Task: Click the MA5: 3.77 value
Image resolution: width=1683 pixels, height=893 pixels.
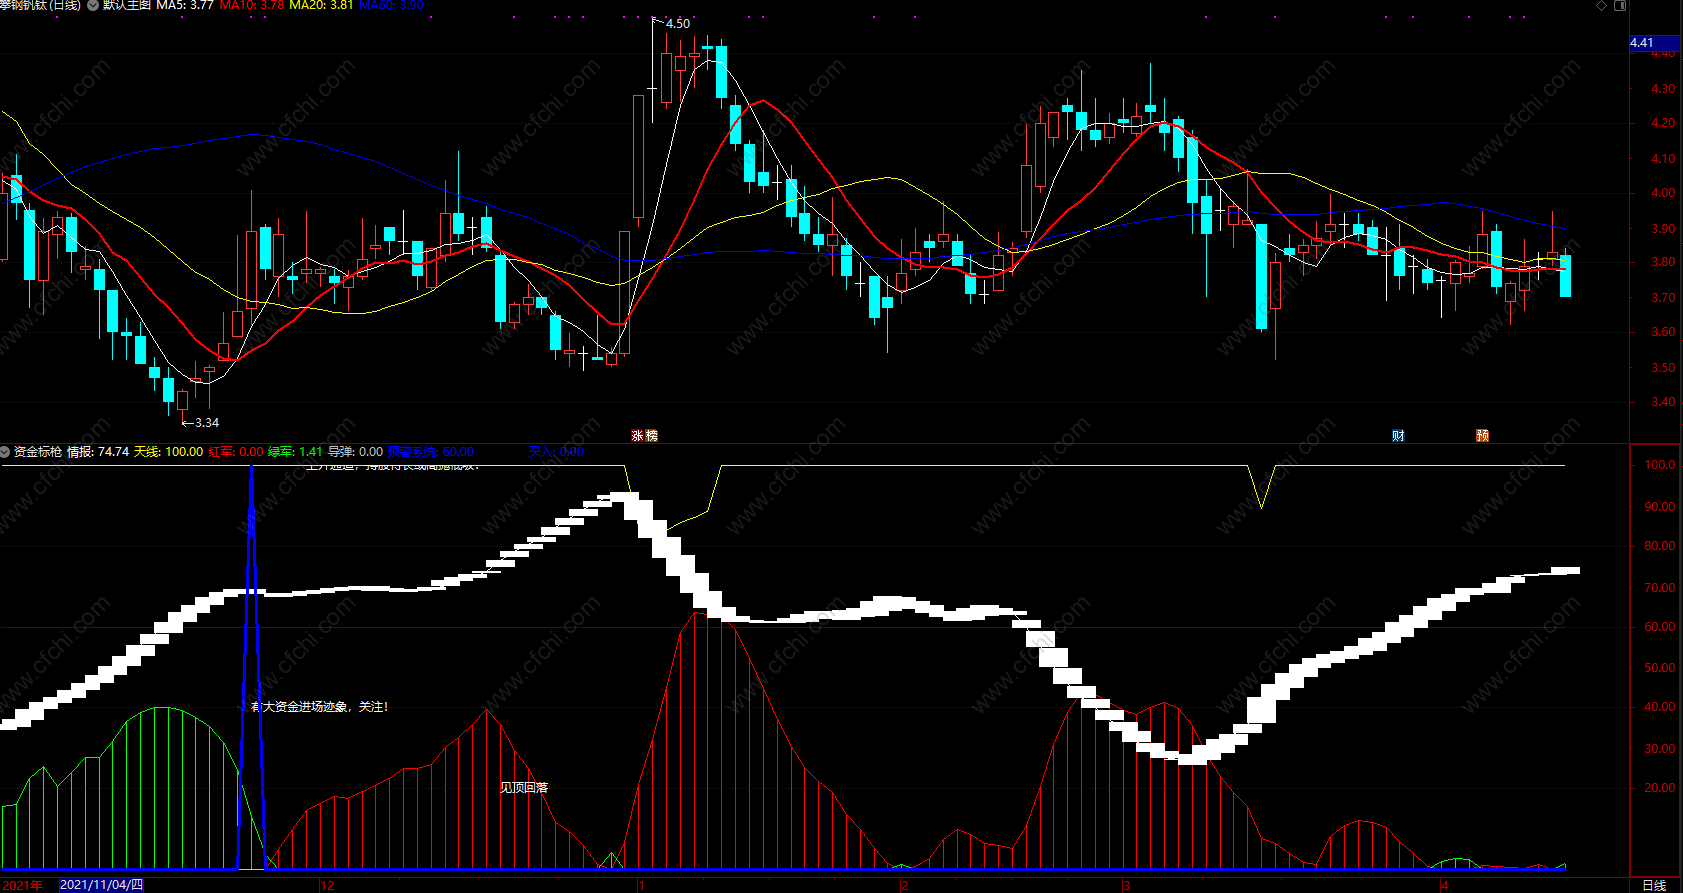Action: 185,5
